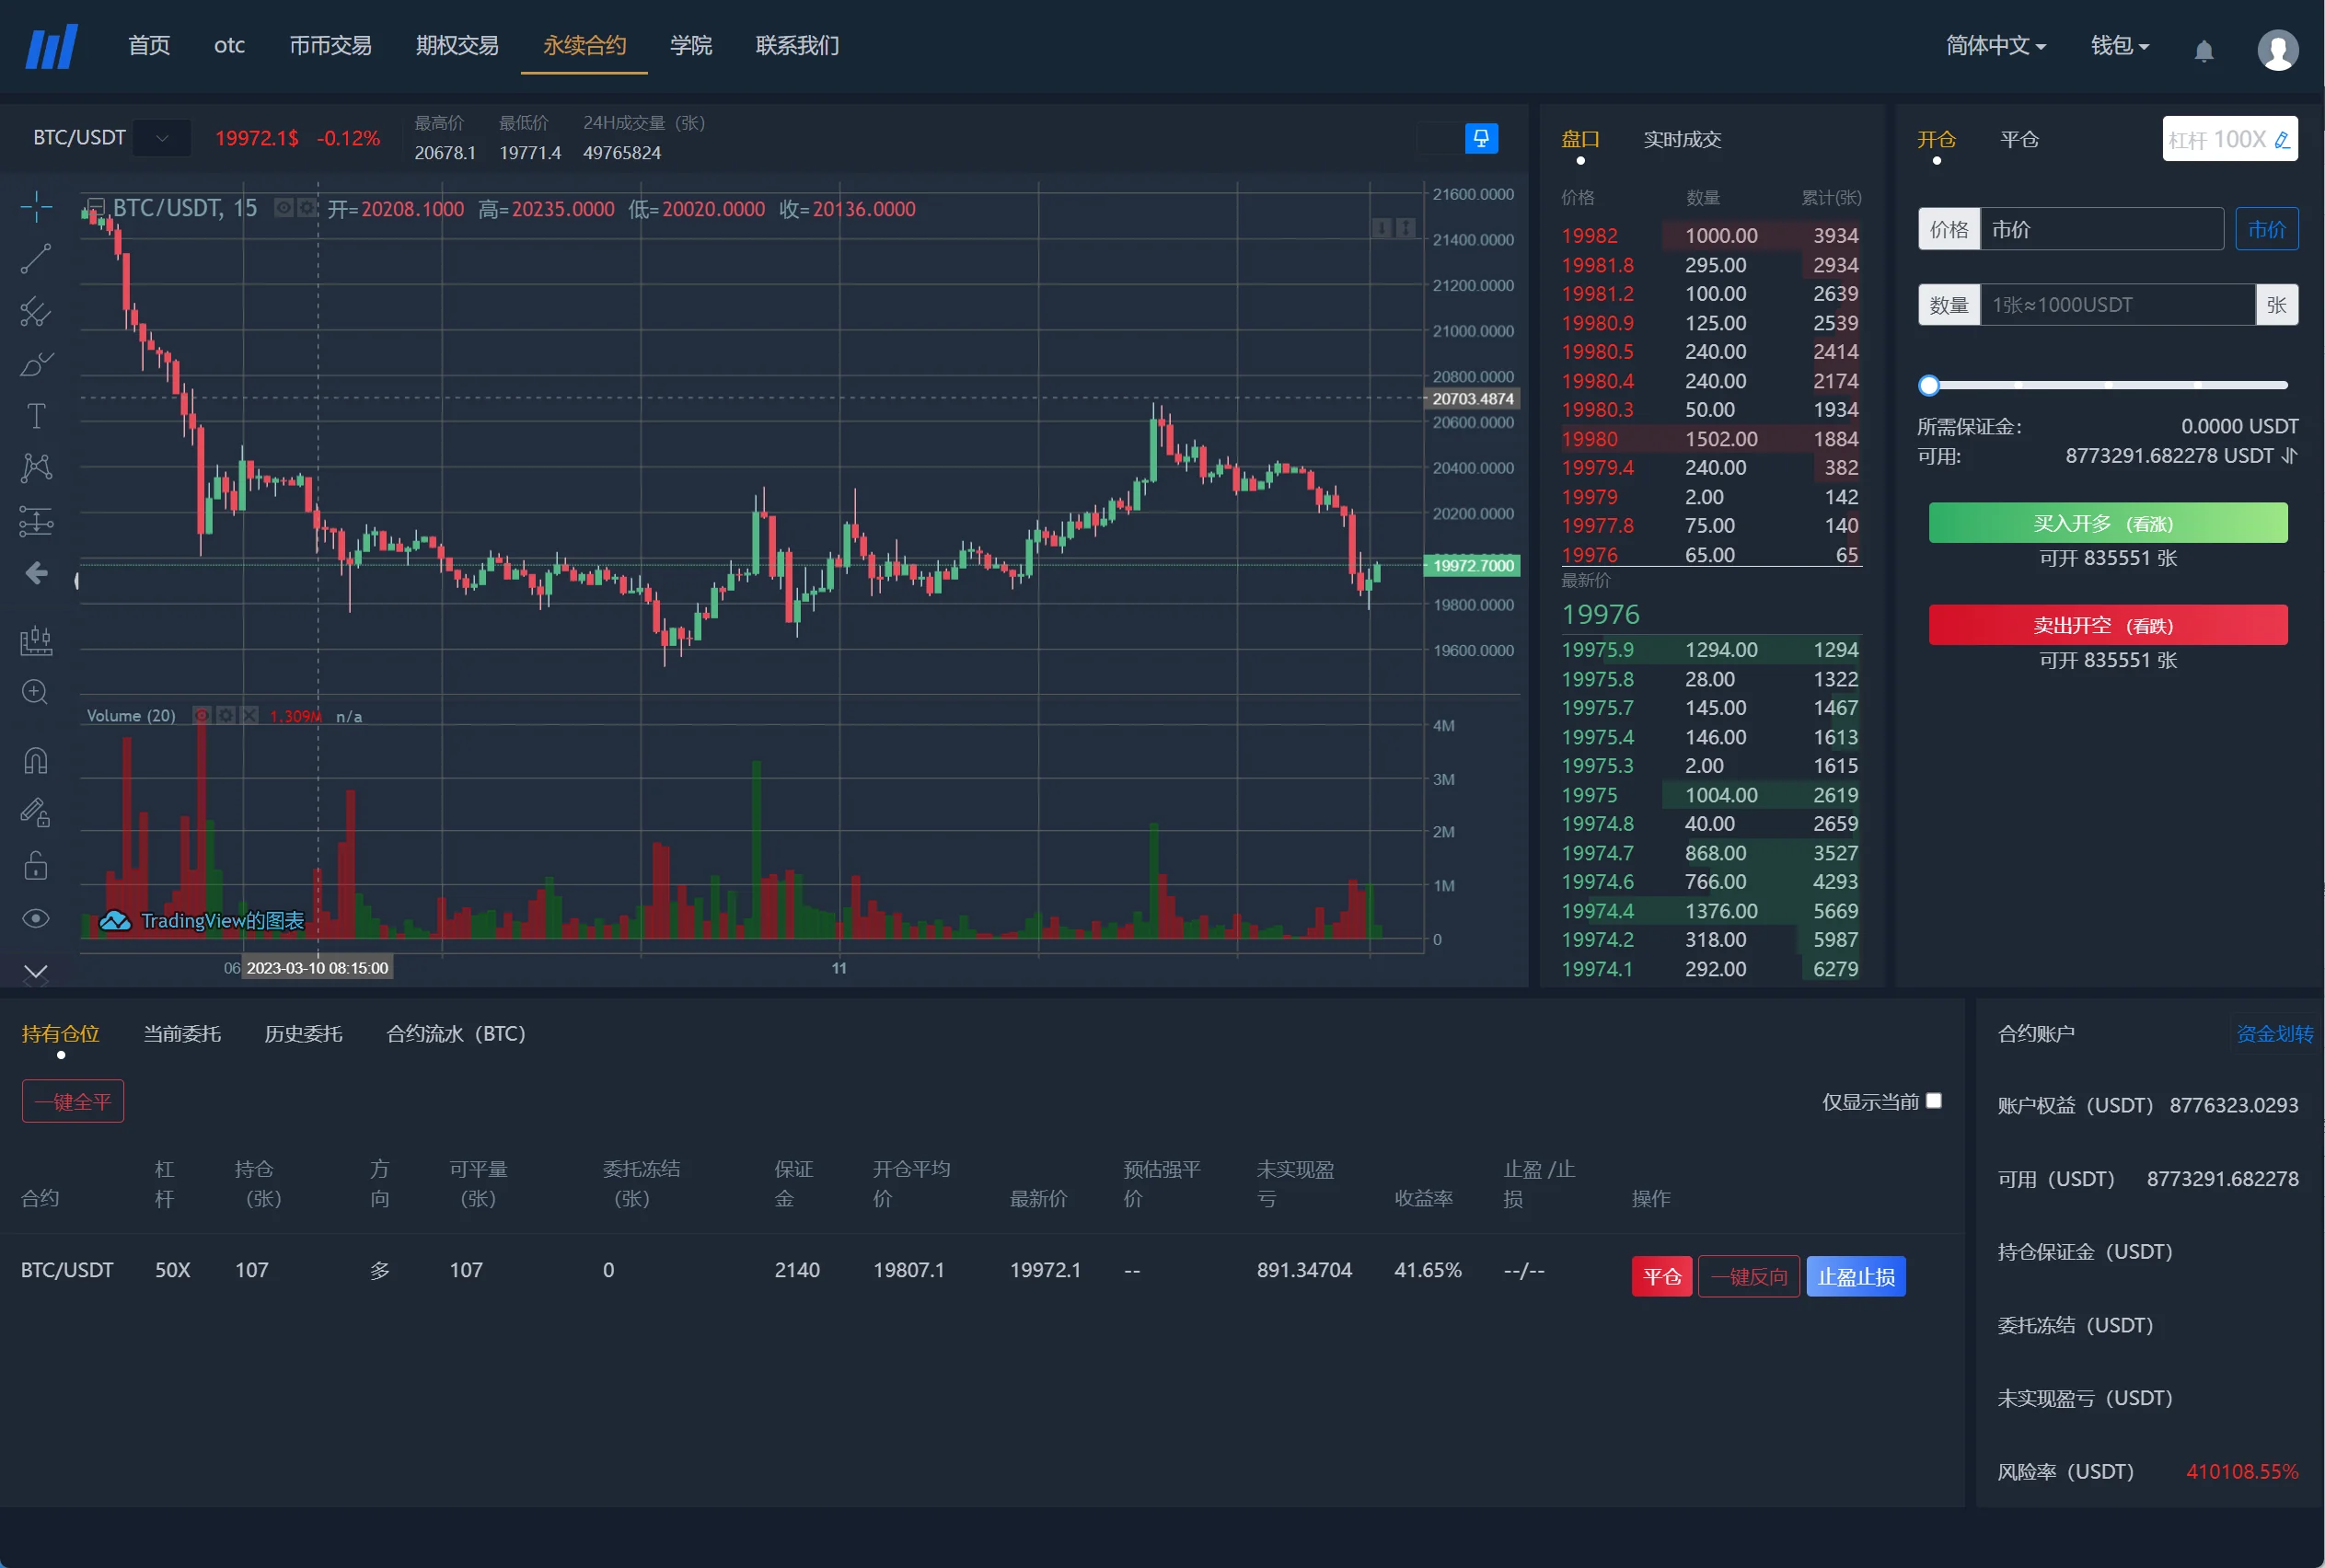The height and width of the screenshot is (1568, 2325).
Task: Toggle the magnet snap mode icon
Action: [36, 762]
